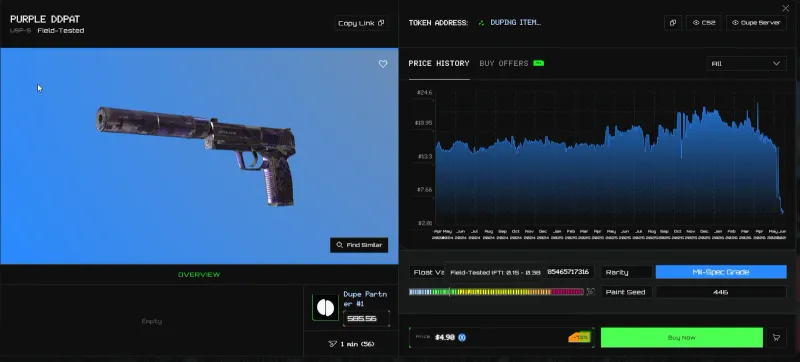Viewport: 800px width, 362px height.
Task: Click the float number ending 85465717316
Action: click(568, 272)
